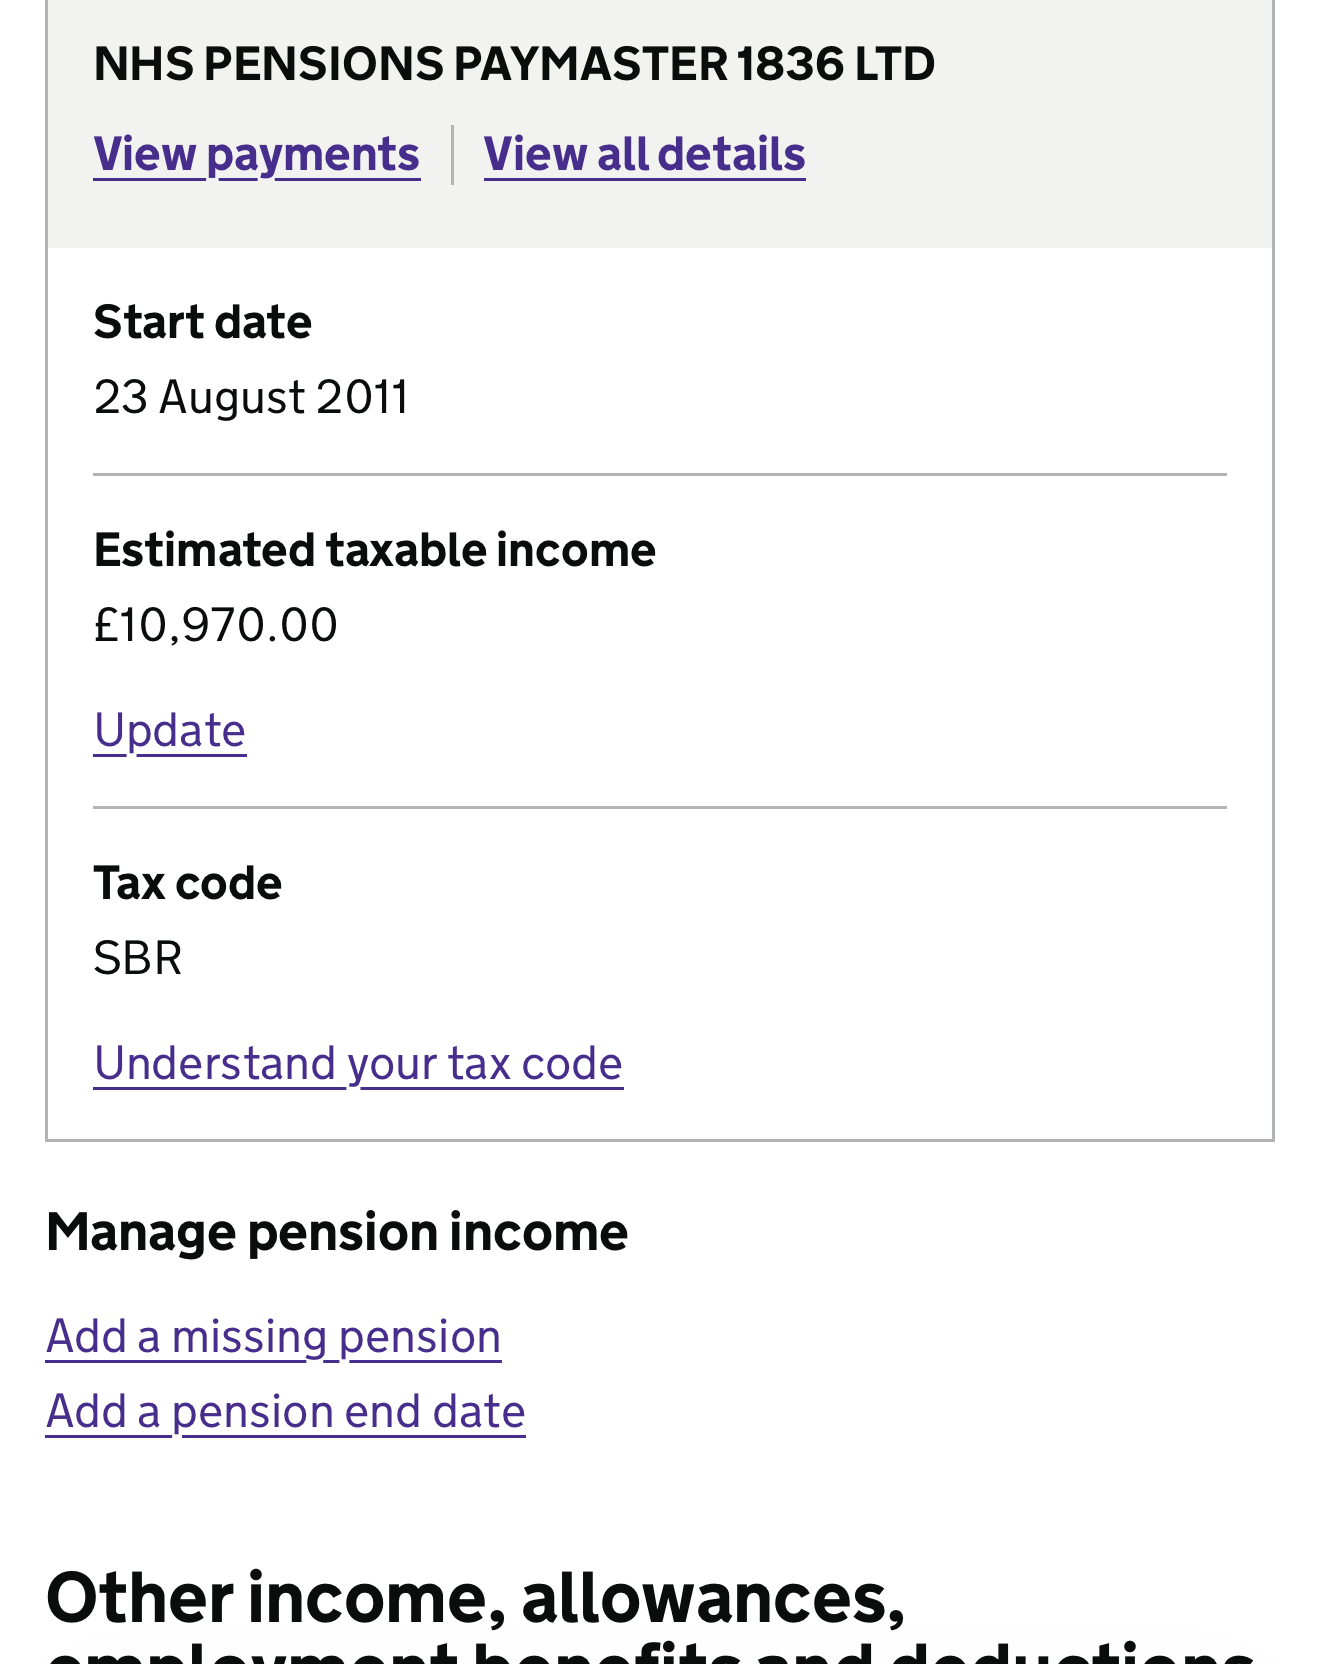Click the Tax code label
Screen dimensions: 1320x1664
[188, 884]
